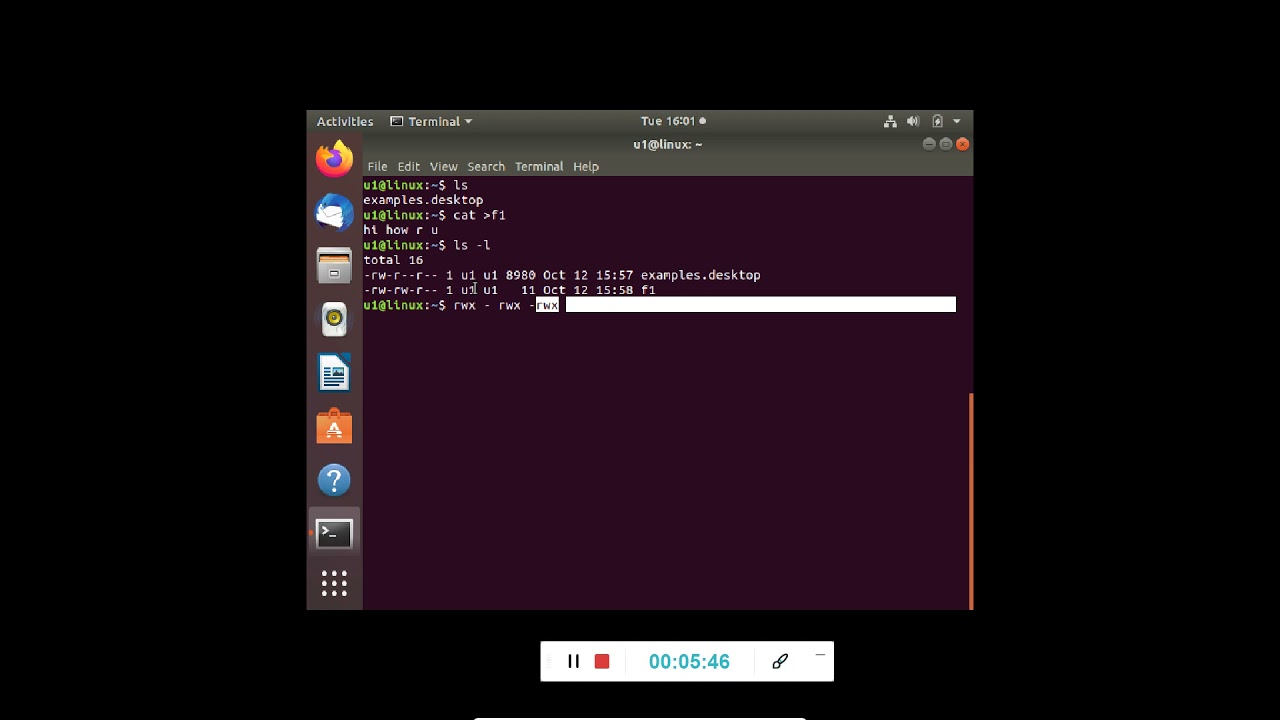Minimize the recorder control bar
Viewport: 1280px width, 720px height.
click(x=820, y=655)
